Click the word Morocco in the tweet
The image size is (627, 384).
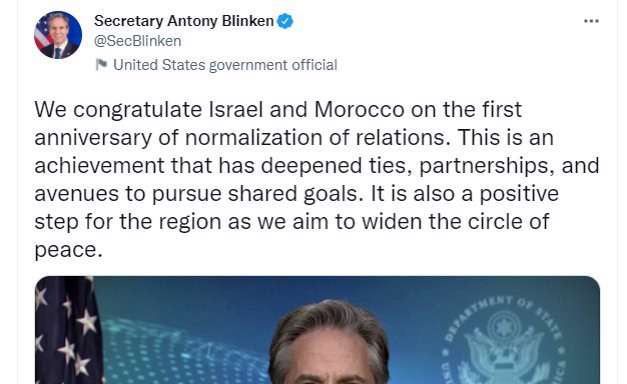(359, 110)
